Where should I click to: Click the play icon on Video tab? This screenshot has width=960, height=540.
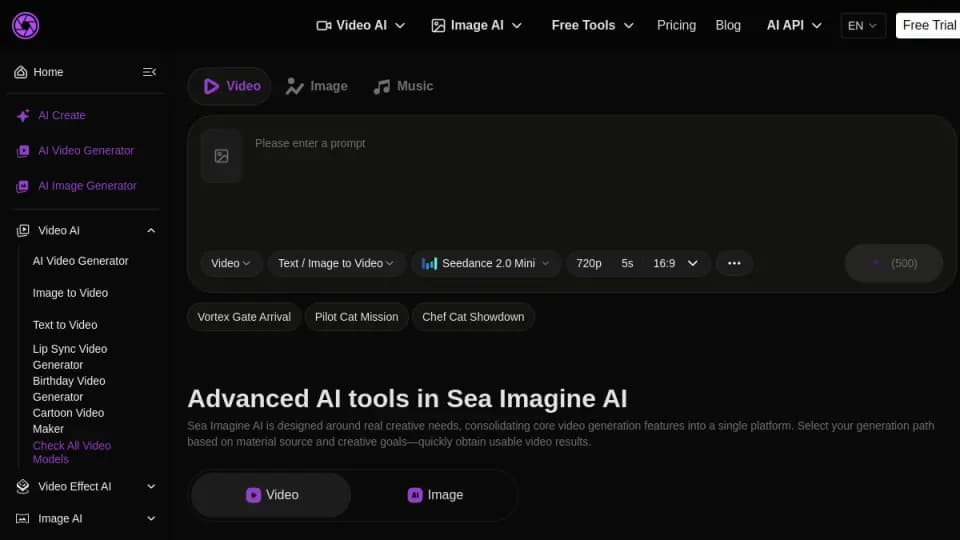(211, 86)
